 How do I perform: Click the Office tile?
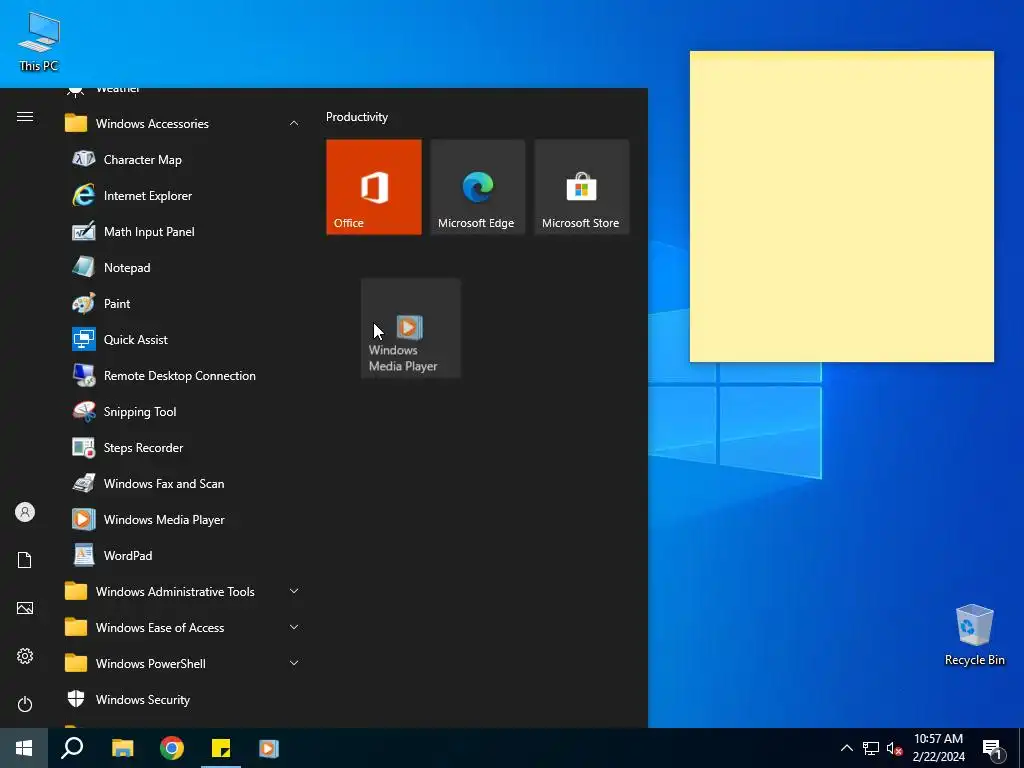tap(374, 187)
